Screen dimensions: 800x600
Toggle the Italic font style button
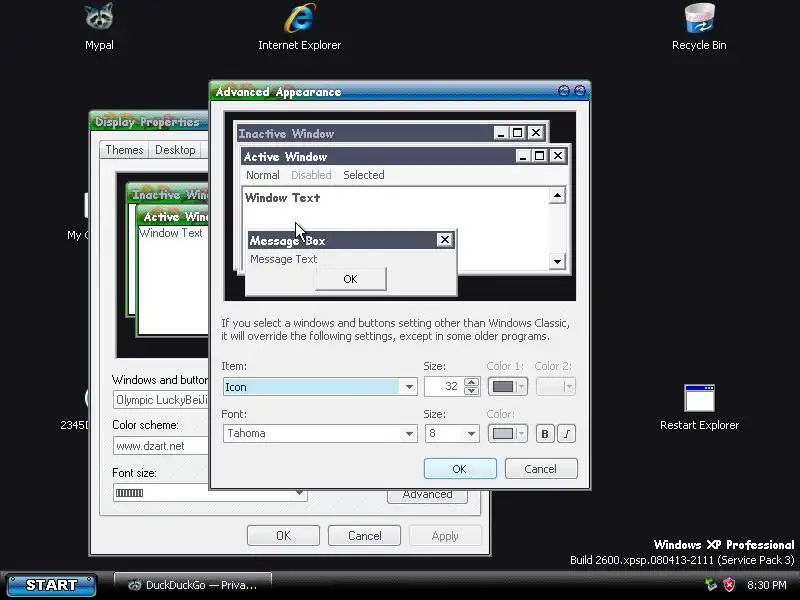coord(566,434)
